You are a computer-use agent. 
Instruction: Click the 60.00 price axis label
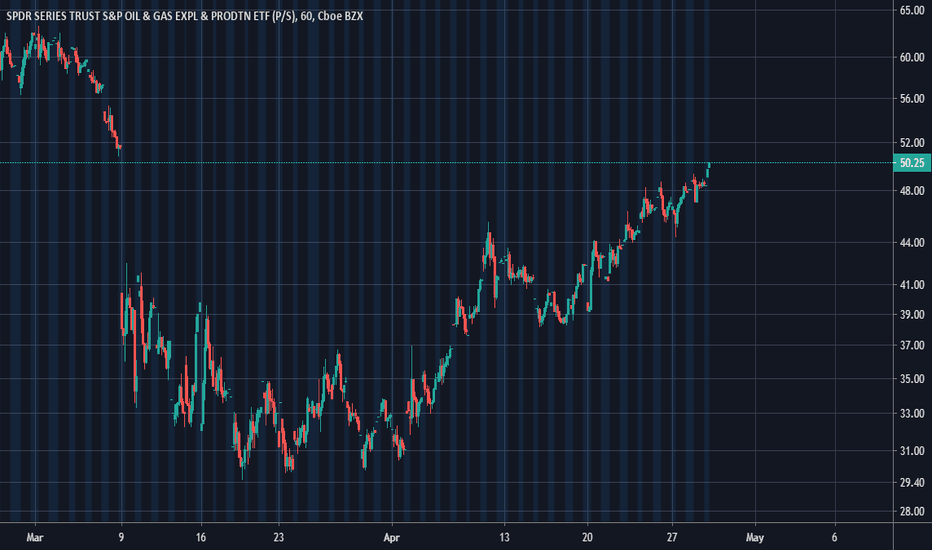point(912,58)
